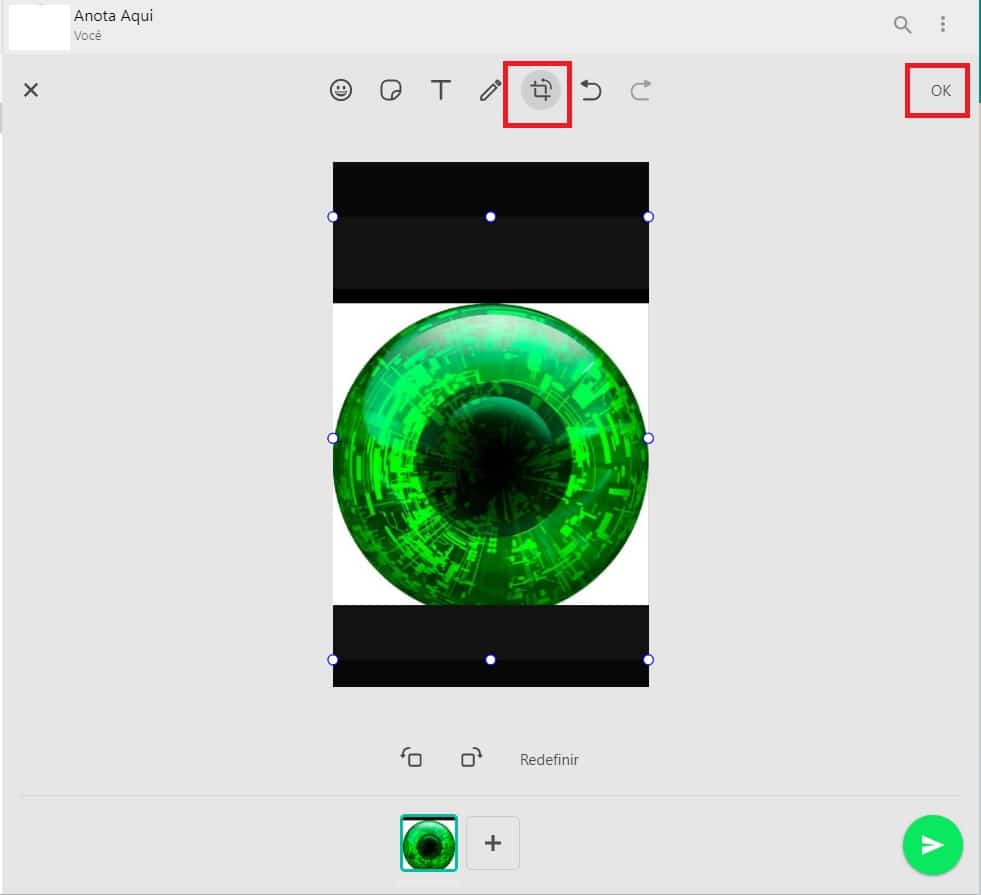Click the top-left crop handle
The height and width of the screenshot is (895, 981).
[x=333, y=216]
